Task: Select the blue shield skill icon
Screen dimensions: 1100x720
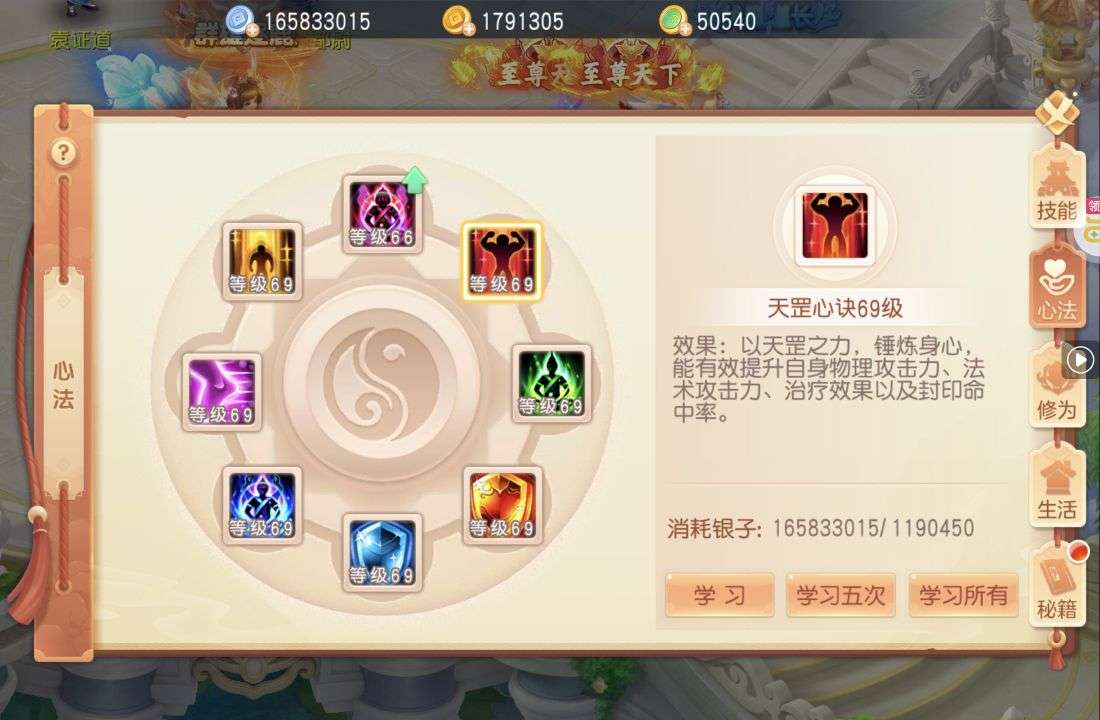Action: point(382,552)
